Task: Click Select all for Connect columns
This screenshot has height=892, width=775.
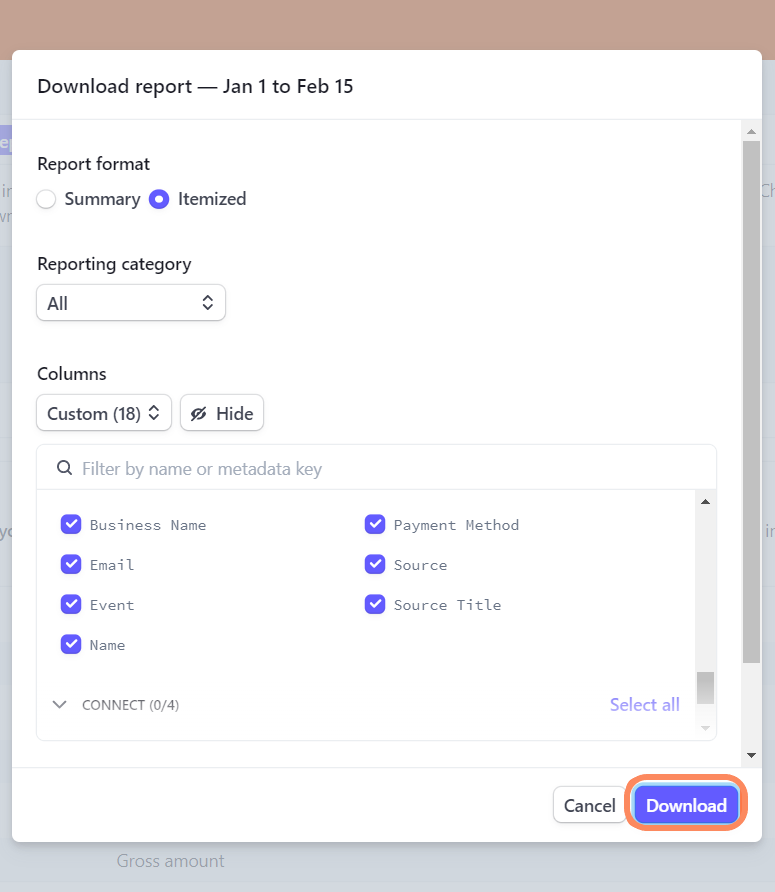Action: click(x=644, y=705)
